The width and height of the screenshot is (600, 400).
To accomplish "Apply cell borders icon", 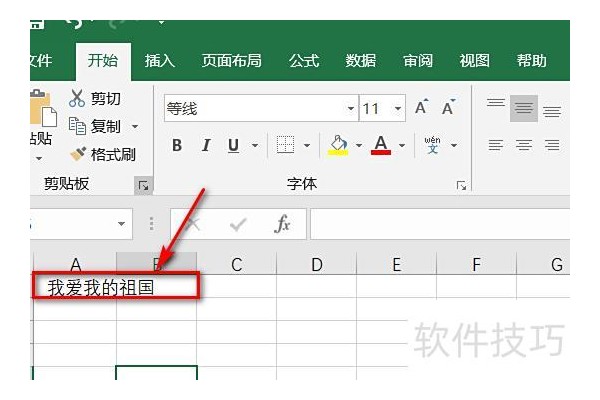I will click(285, 145).
